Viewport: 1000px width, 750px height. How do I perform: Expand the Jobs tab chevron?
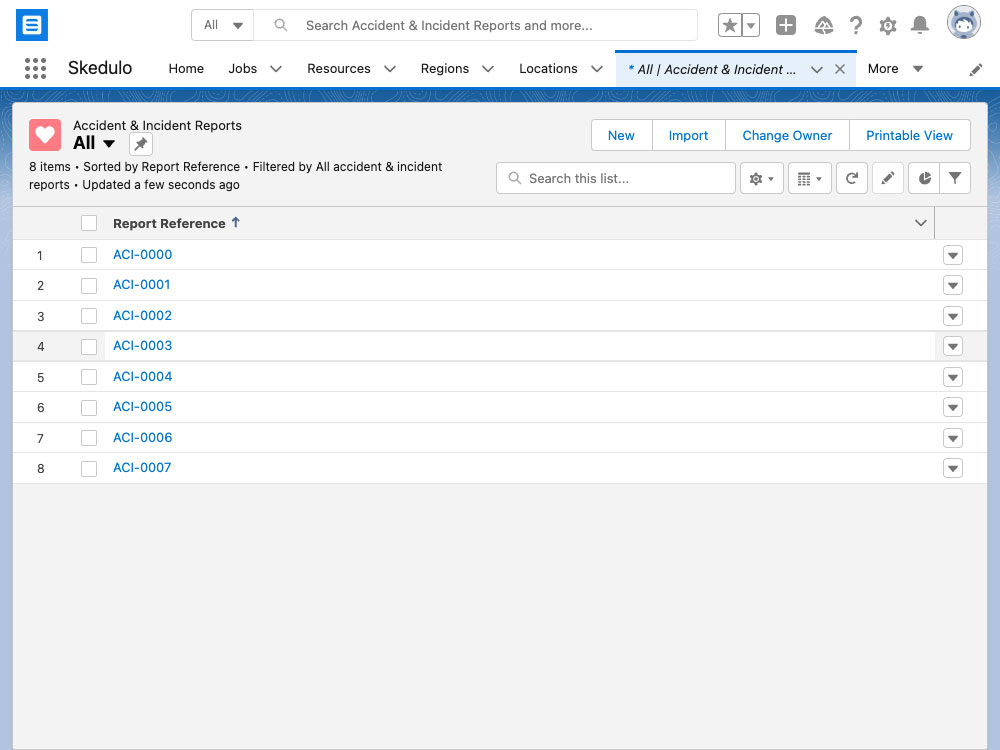(276, 69)
